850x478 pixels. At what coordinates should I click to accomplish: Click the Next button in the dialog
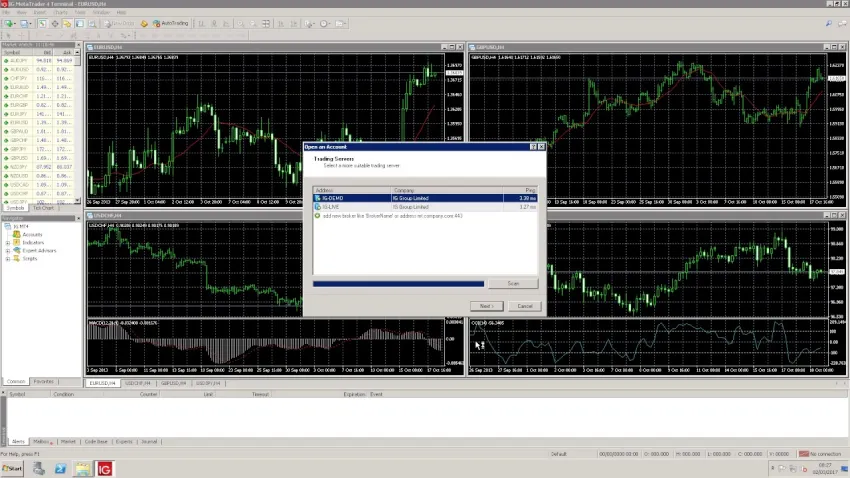pyautogui.click(x=486, y=306)
